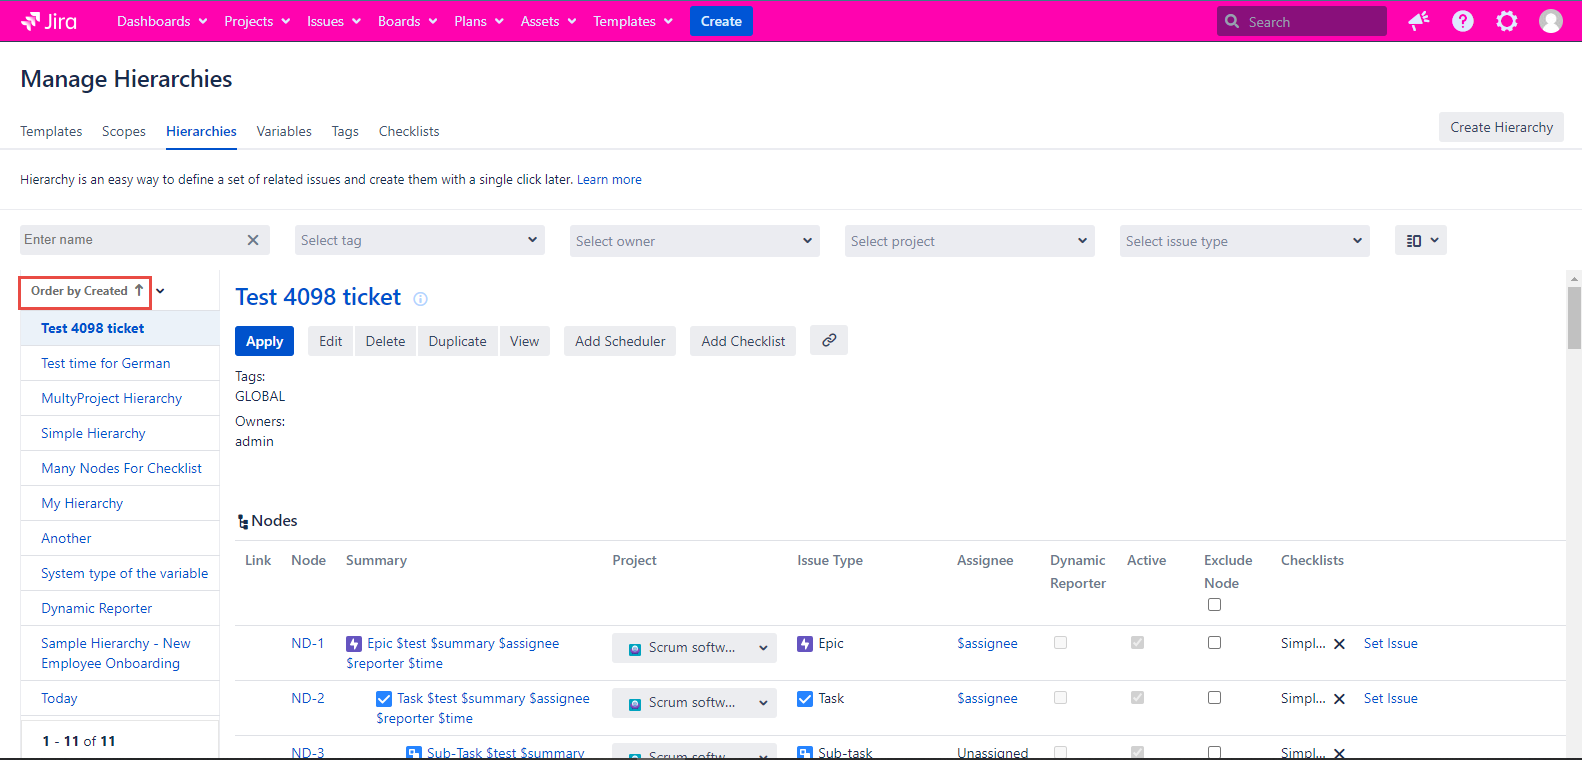Click the info icon beside Test 4098 ticket
This screenshot has width=1582, height=760.
click(421, 299)
